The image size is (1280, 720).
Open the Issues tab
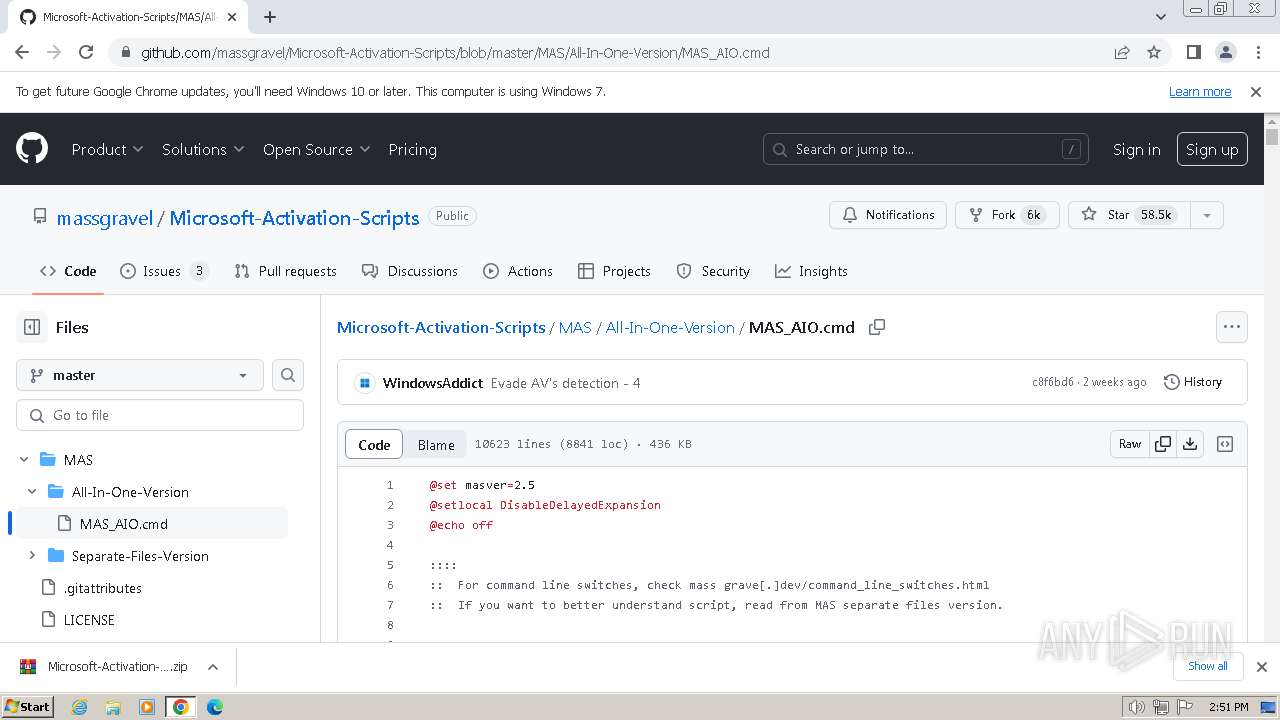(165, 271)
